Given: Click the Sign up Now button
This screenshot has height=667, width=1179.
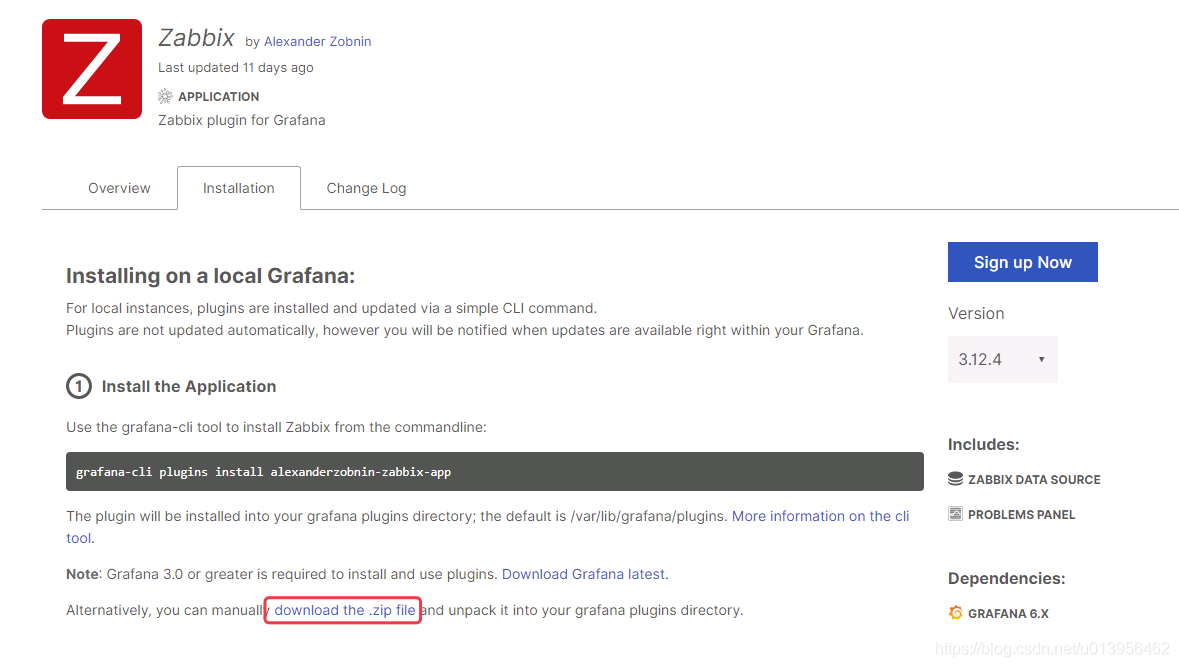Looking at the screenshot, I should pyautogui.click(x=1023, y=262).
